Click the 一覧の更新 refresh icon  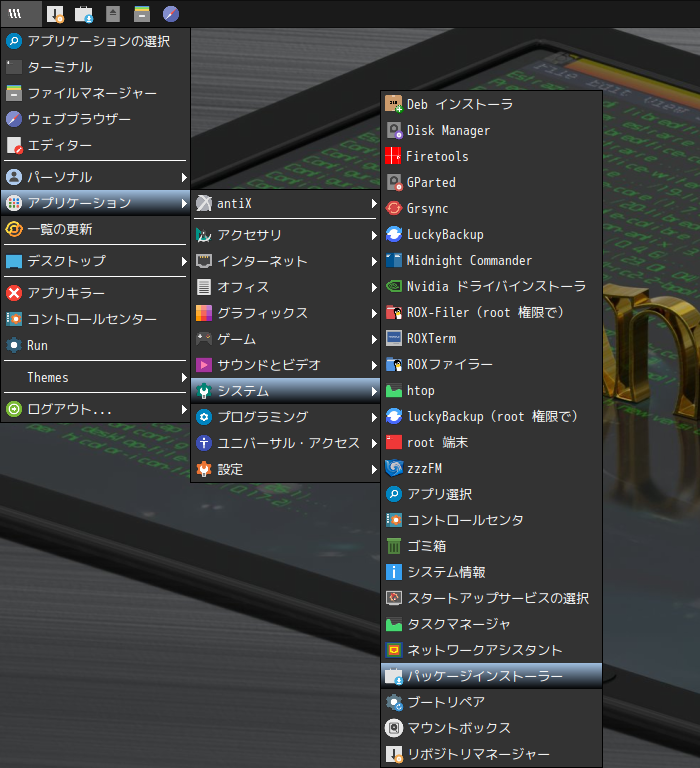[x=14, y=229]
